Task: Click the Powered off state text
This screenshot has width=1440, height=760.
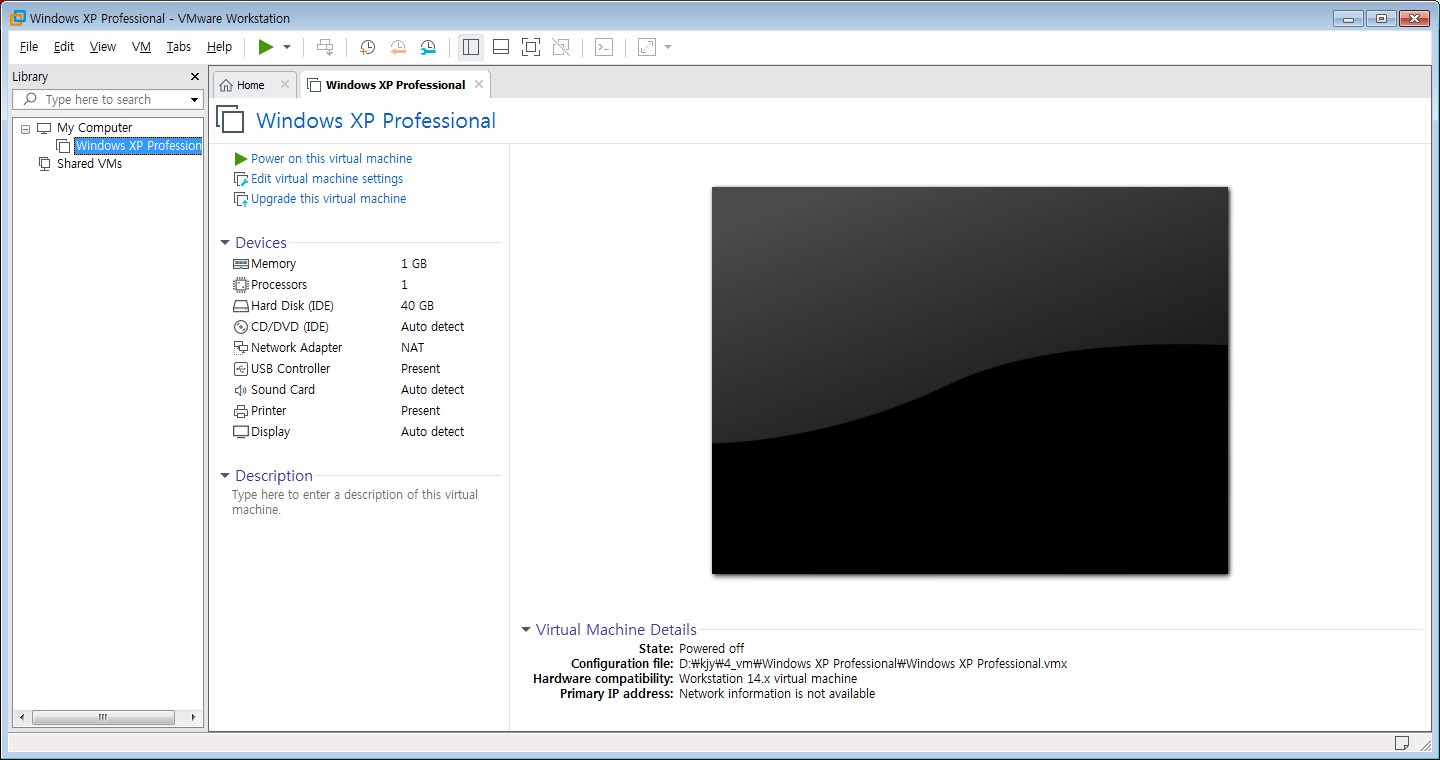Action: [711, 649]
